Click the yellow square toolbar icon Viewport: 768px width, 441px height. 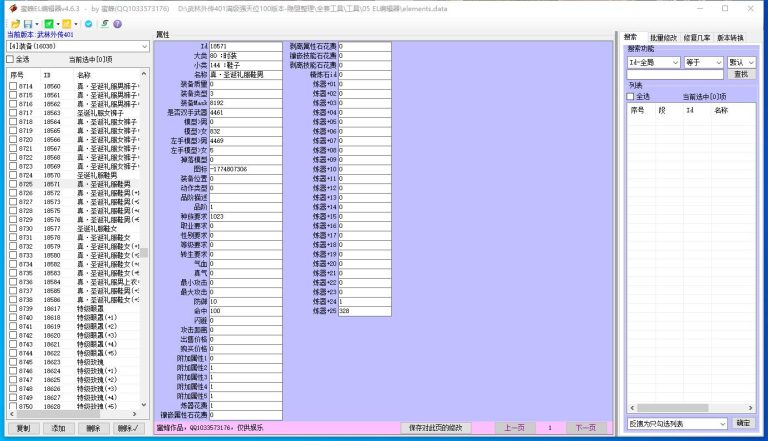pyautogui.click(x=67, y=24)
